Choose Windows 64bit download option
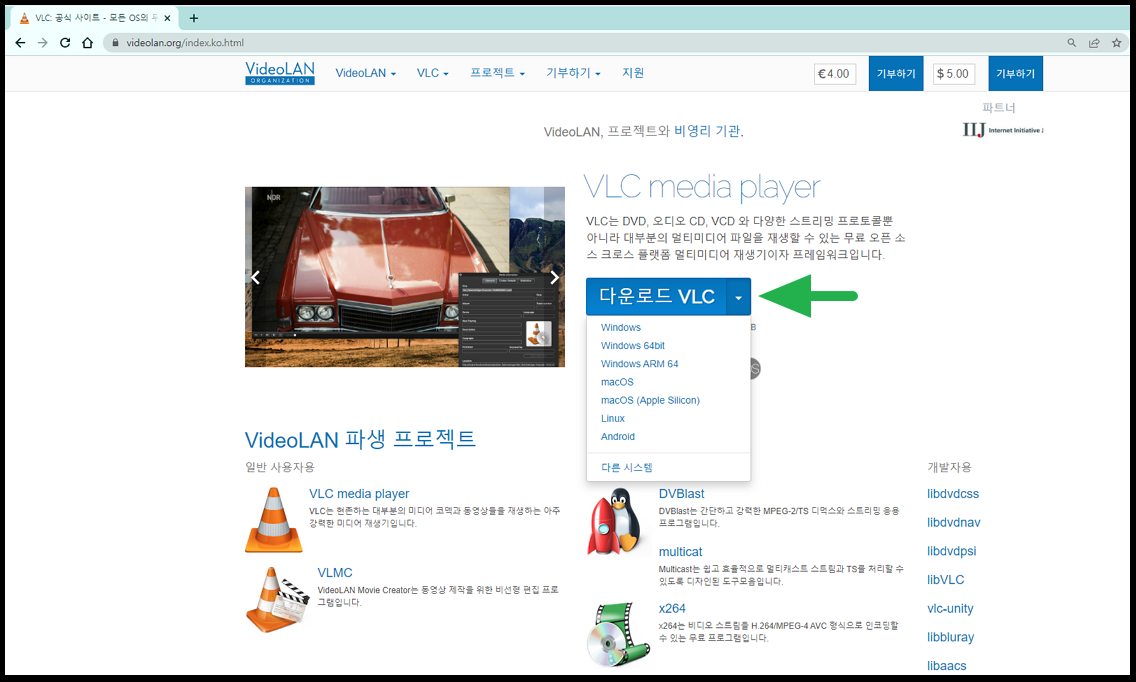The width and height of the screenshot is (1136, 682). click(632, 346)
